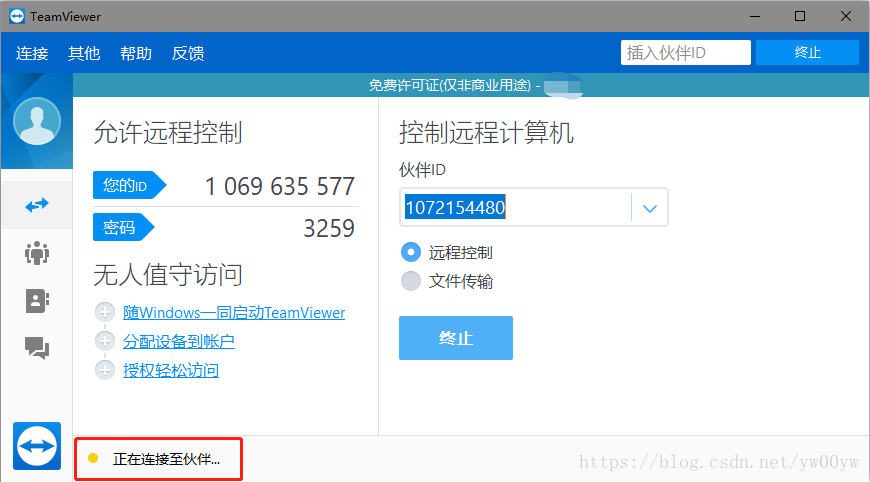
Task: Open the 帮助 menu
Action: coord(136,53)
